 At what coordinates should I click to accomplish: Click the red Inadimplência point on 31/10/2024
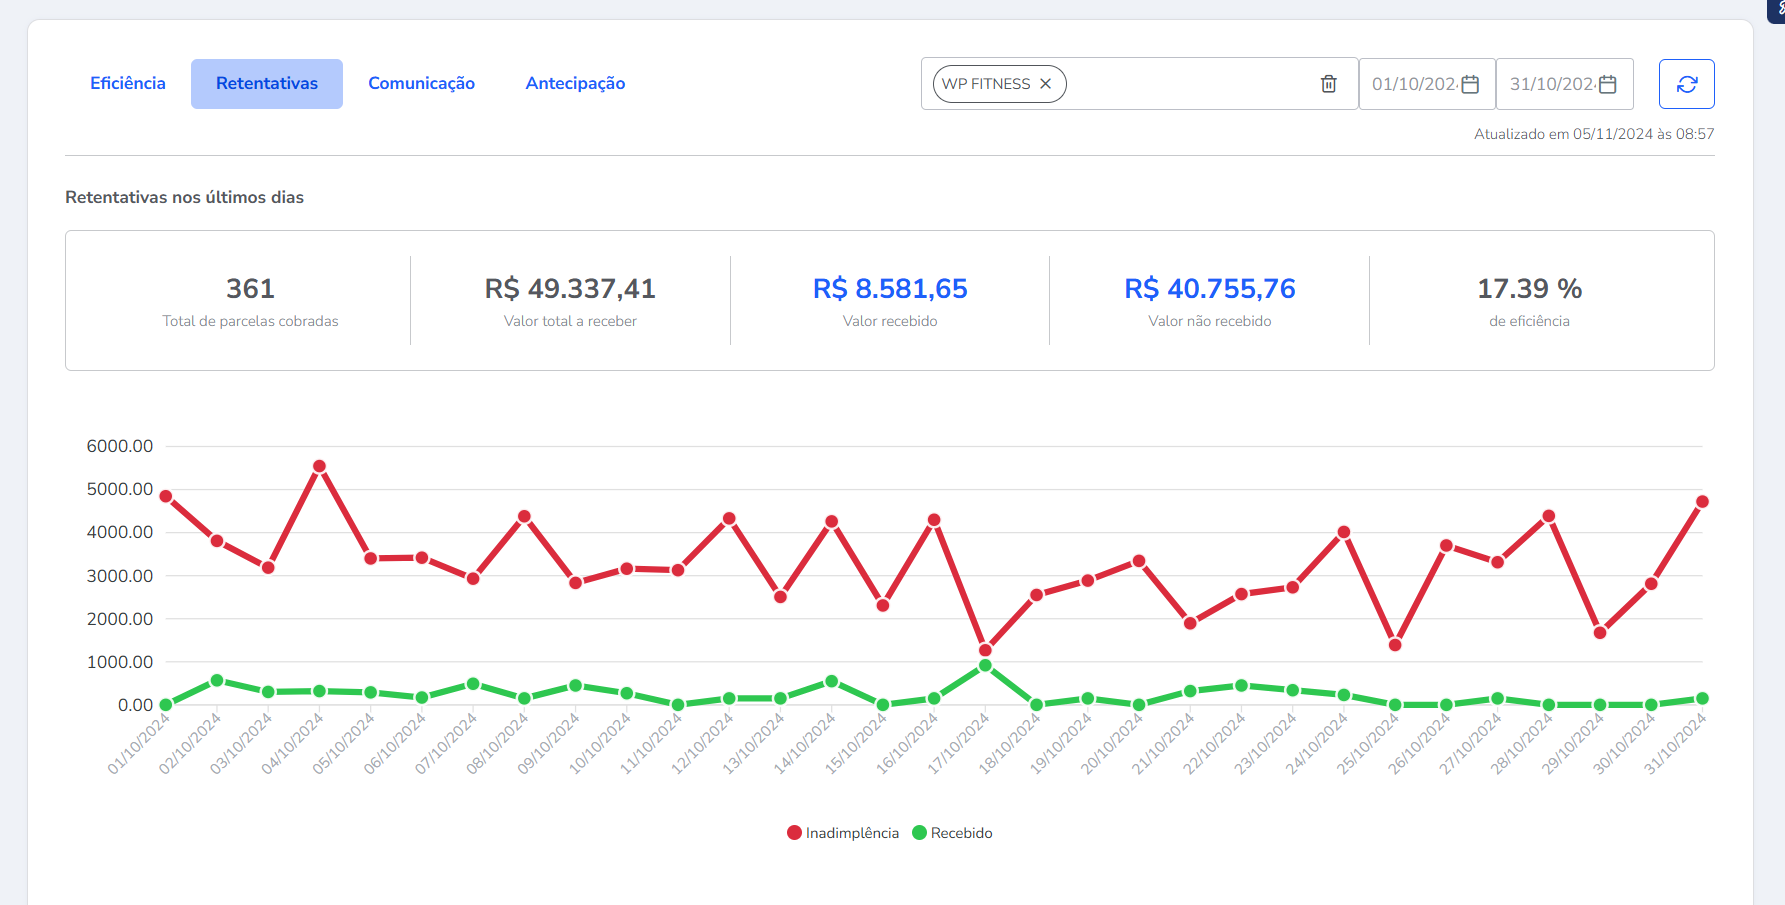[1702, 502]
